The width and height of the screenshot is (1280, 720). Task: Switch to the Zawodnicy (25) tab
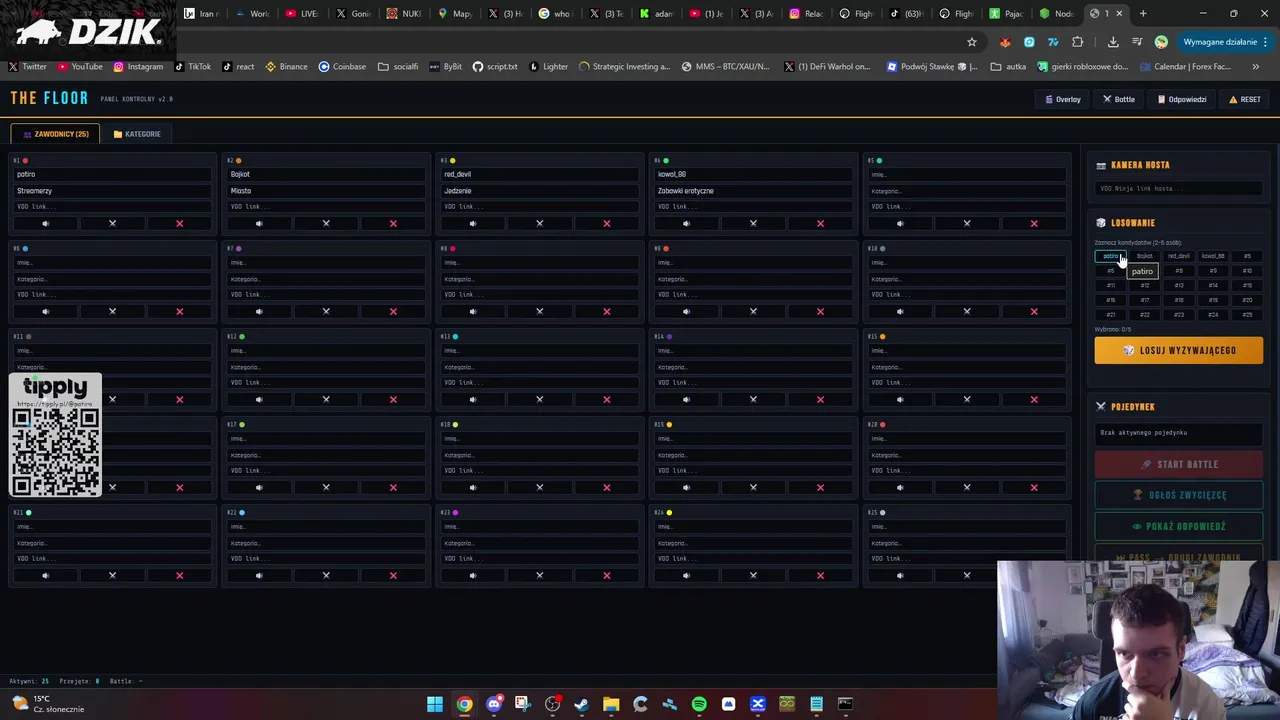coord(55,134)
